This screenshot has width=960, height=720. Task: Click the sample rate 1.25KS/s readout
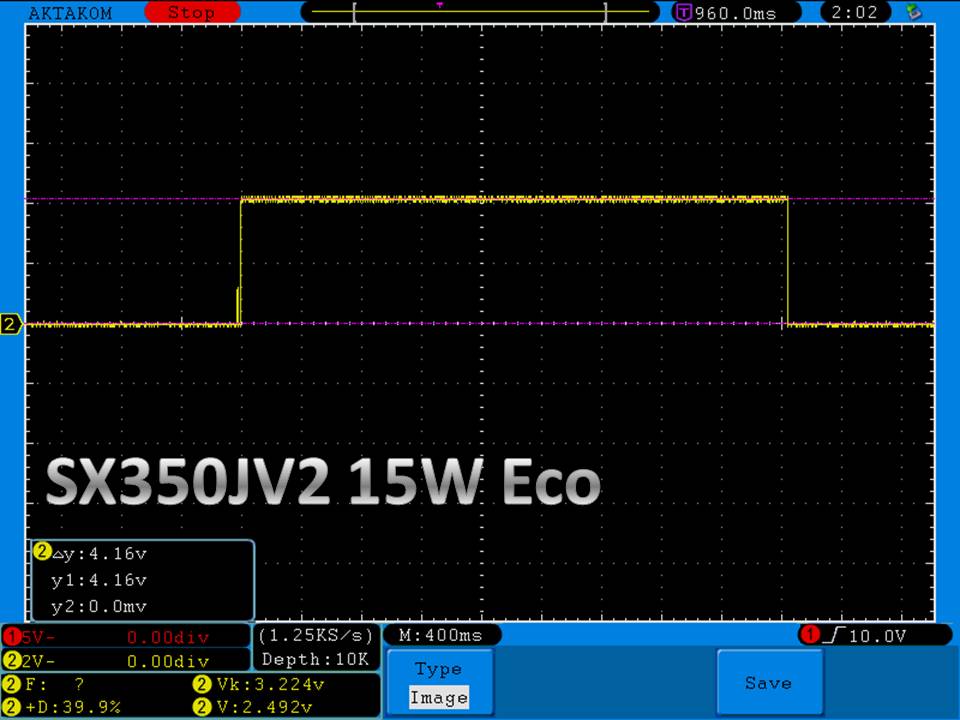pos(316,636)
